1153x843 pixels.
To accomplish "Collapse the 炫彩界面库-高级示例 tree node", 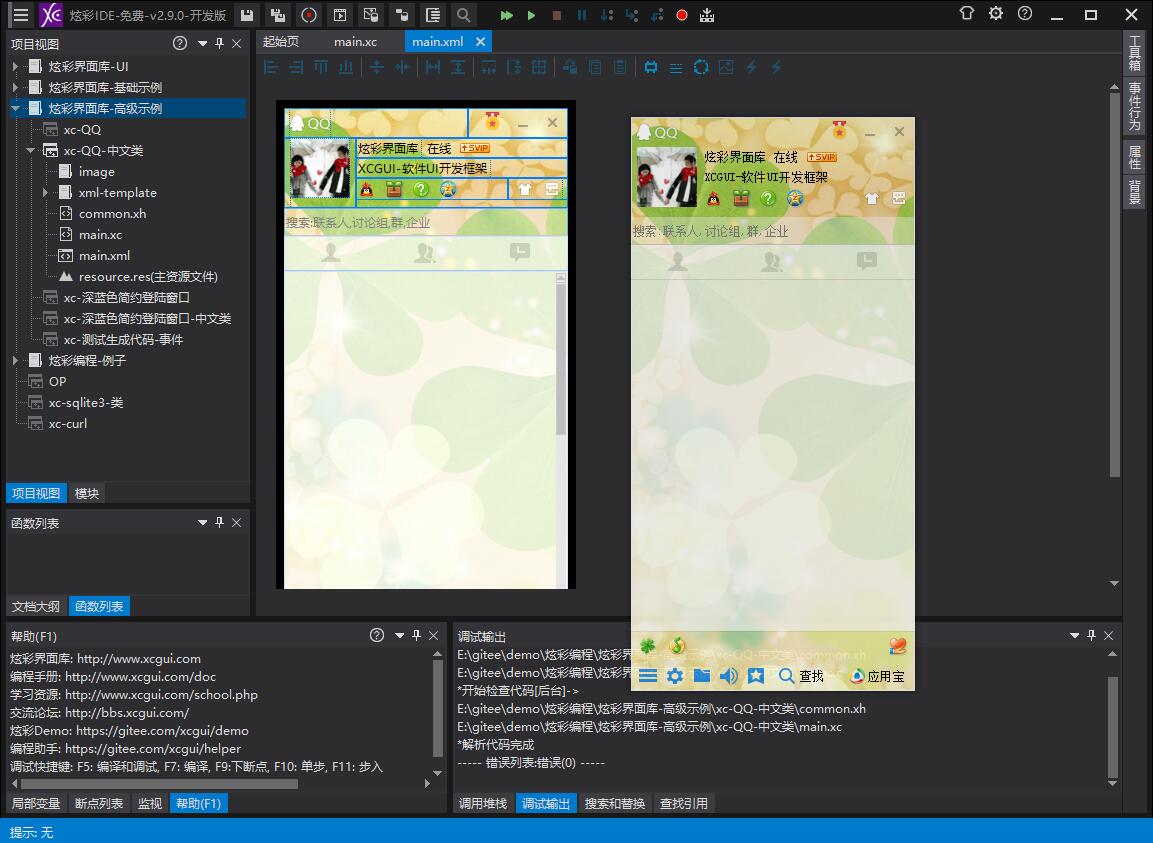I will pos(15,109).
